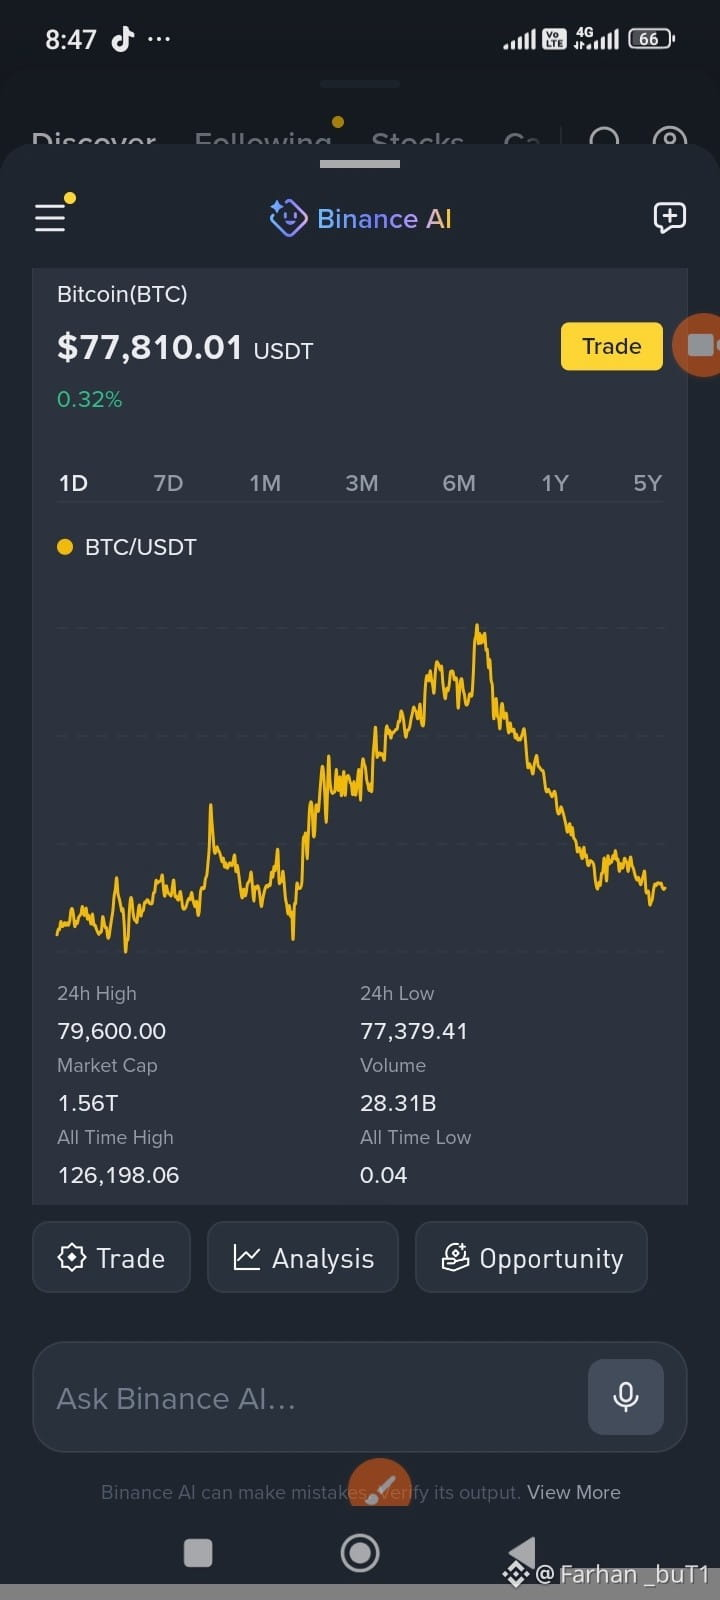Start a new chat with plus bubble icon
Screen dimensions: 720x1600
click(669, 217)
